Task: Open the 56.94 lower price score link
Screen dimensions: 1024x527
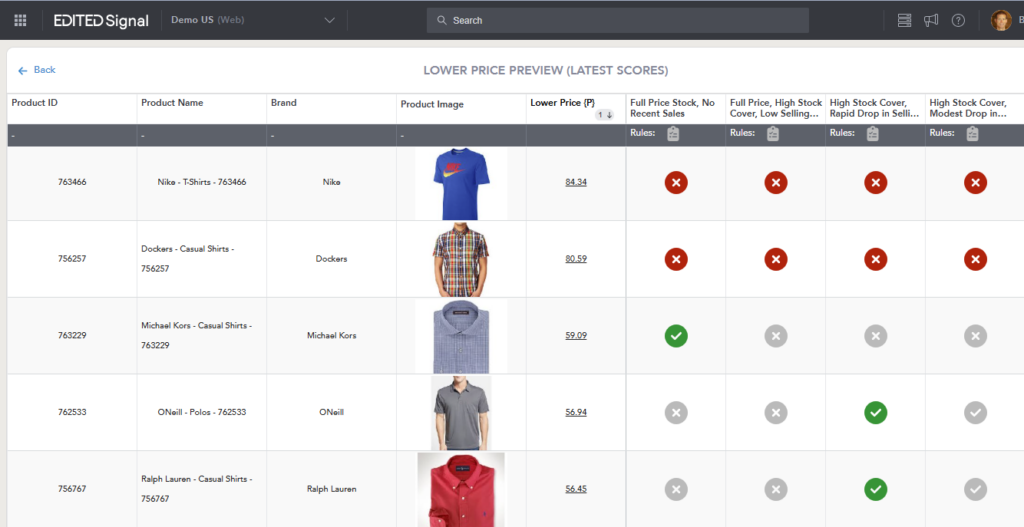Action: coord(576,412)
